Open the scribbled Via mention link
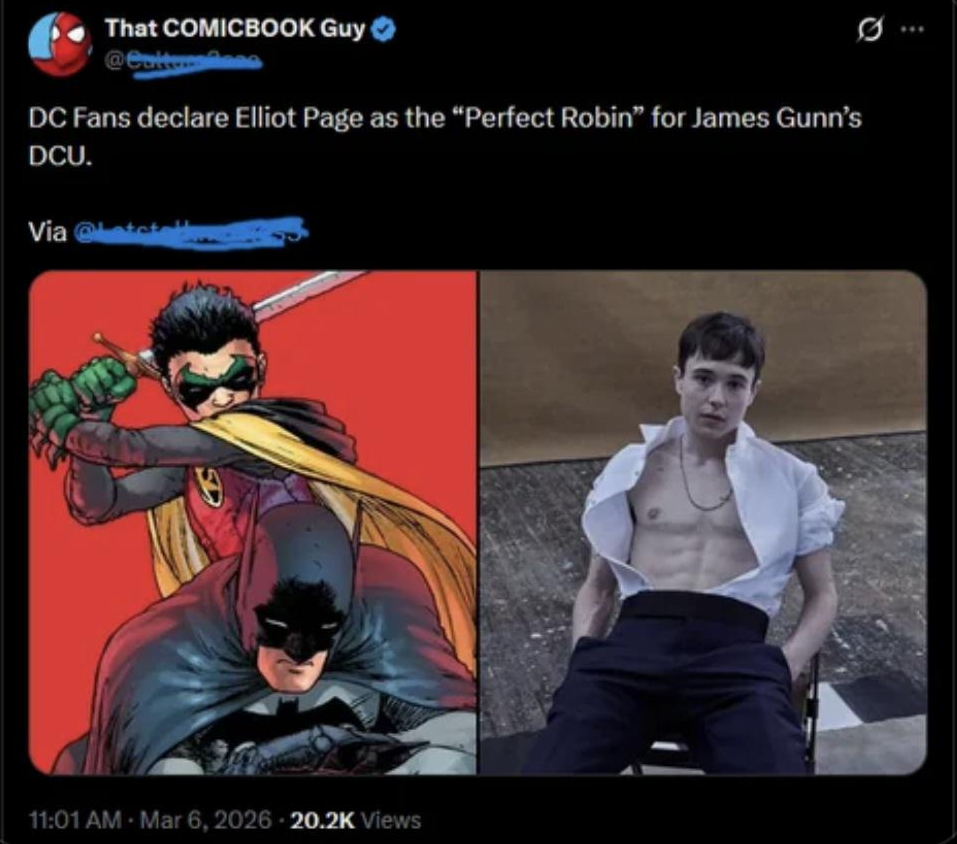The width and height of the screenshot is (957, 844). (x=190, y=233)
